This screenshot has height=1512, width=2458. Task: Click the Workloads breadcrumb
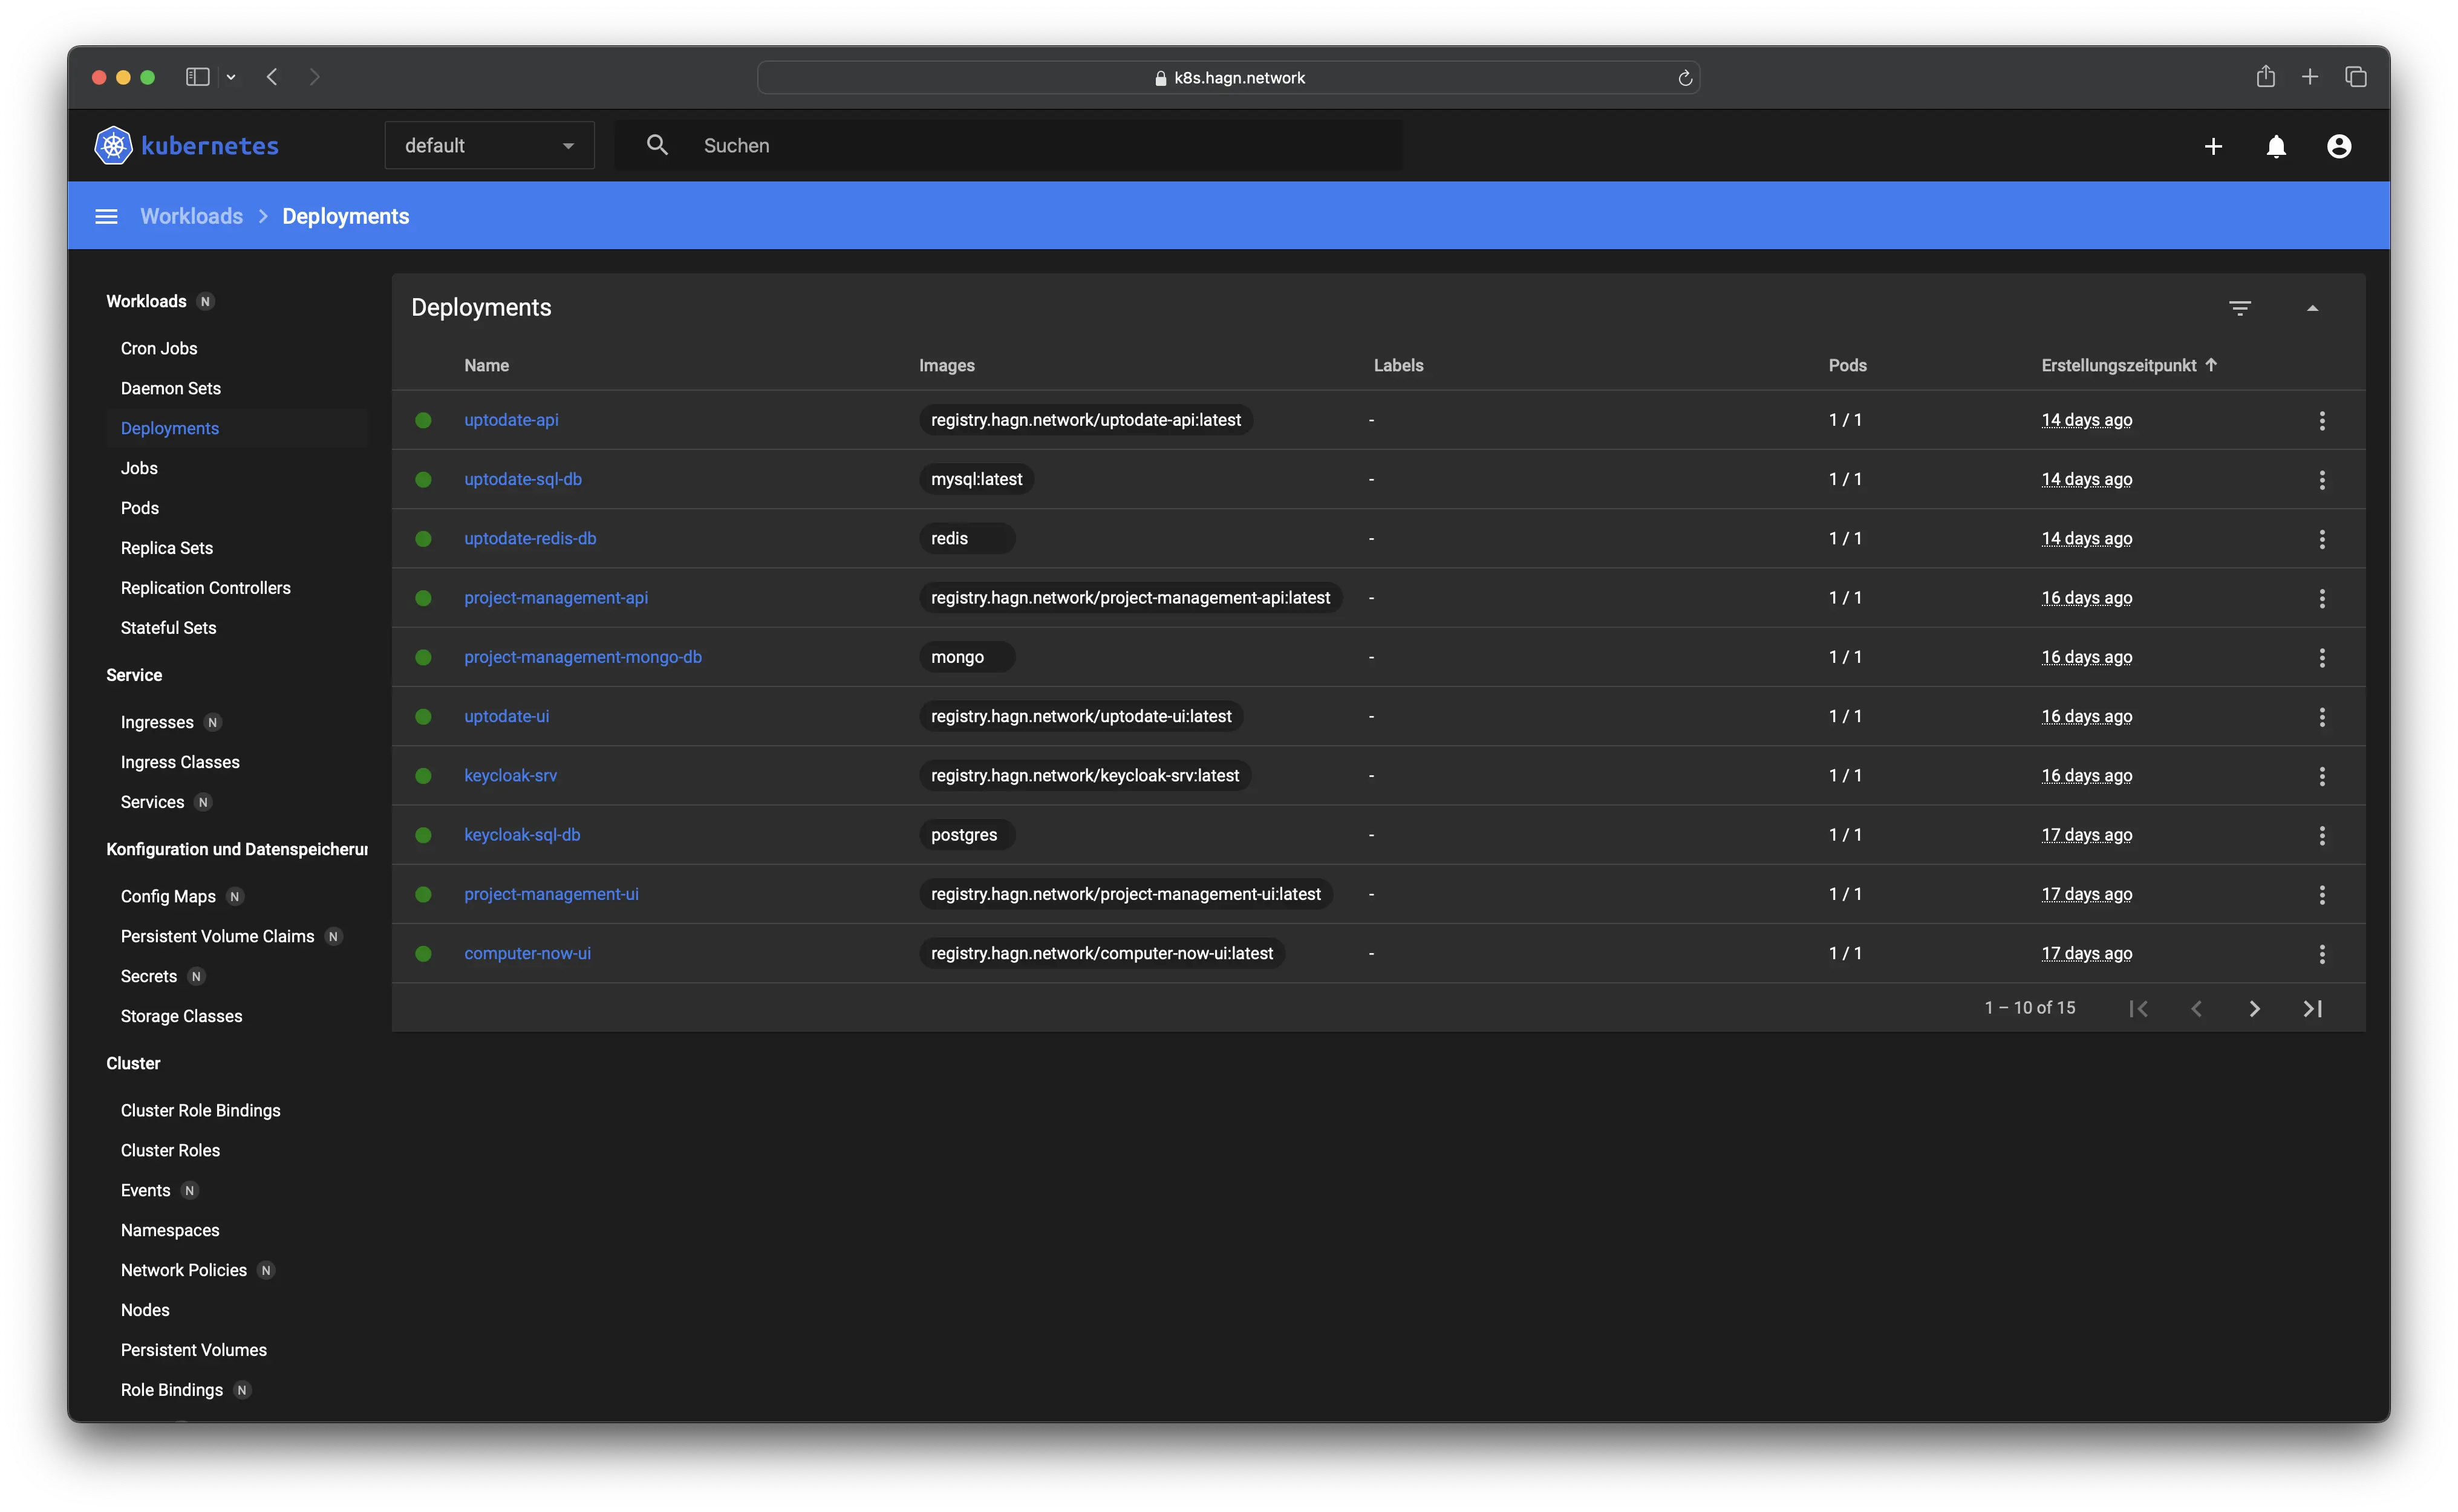(191, 217)
